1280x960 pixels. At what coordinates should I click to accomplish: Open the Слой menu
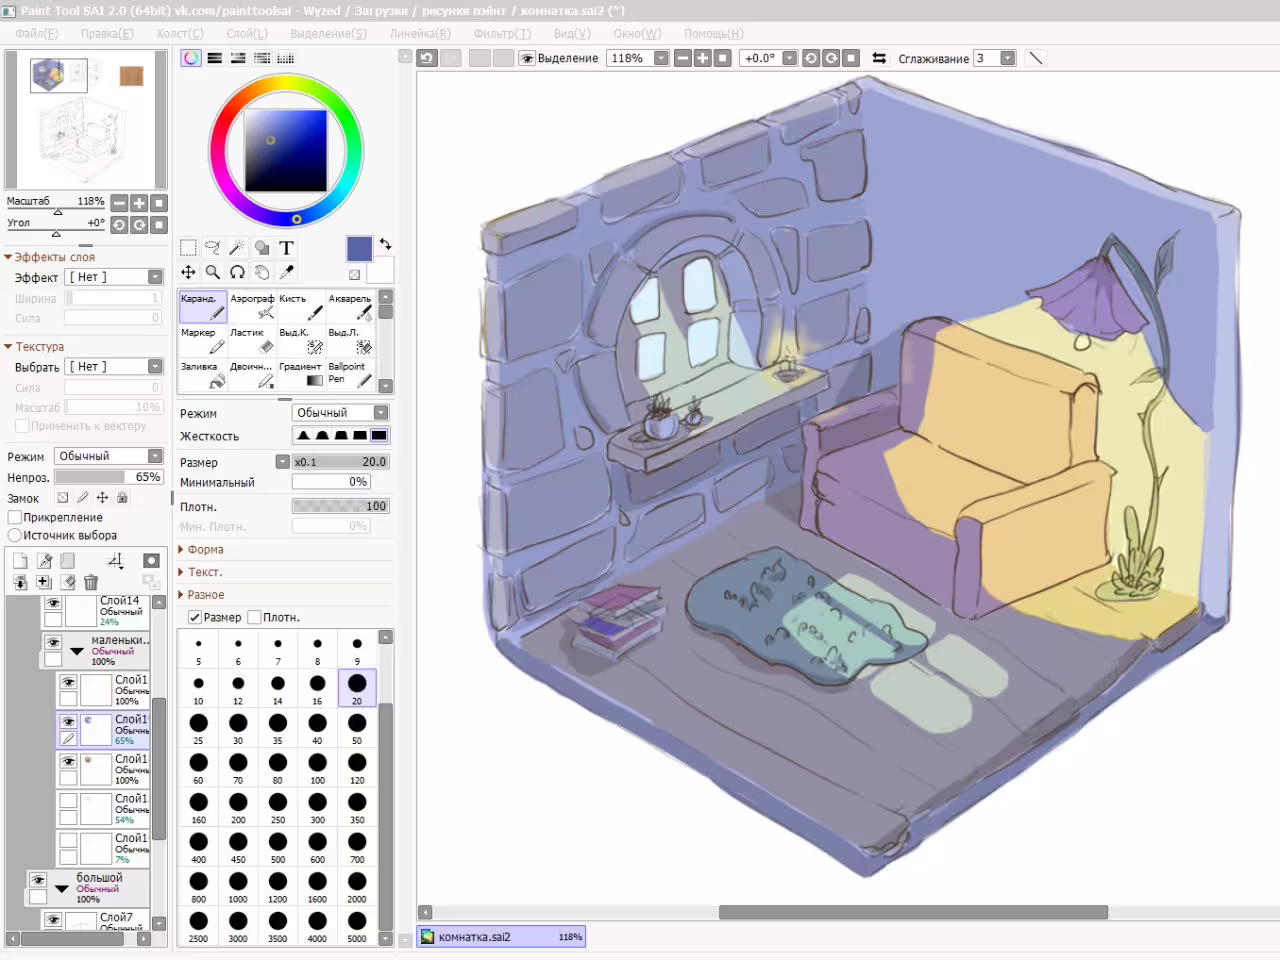click(247, 33)
